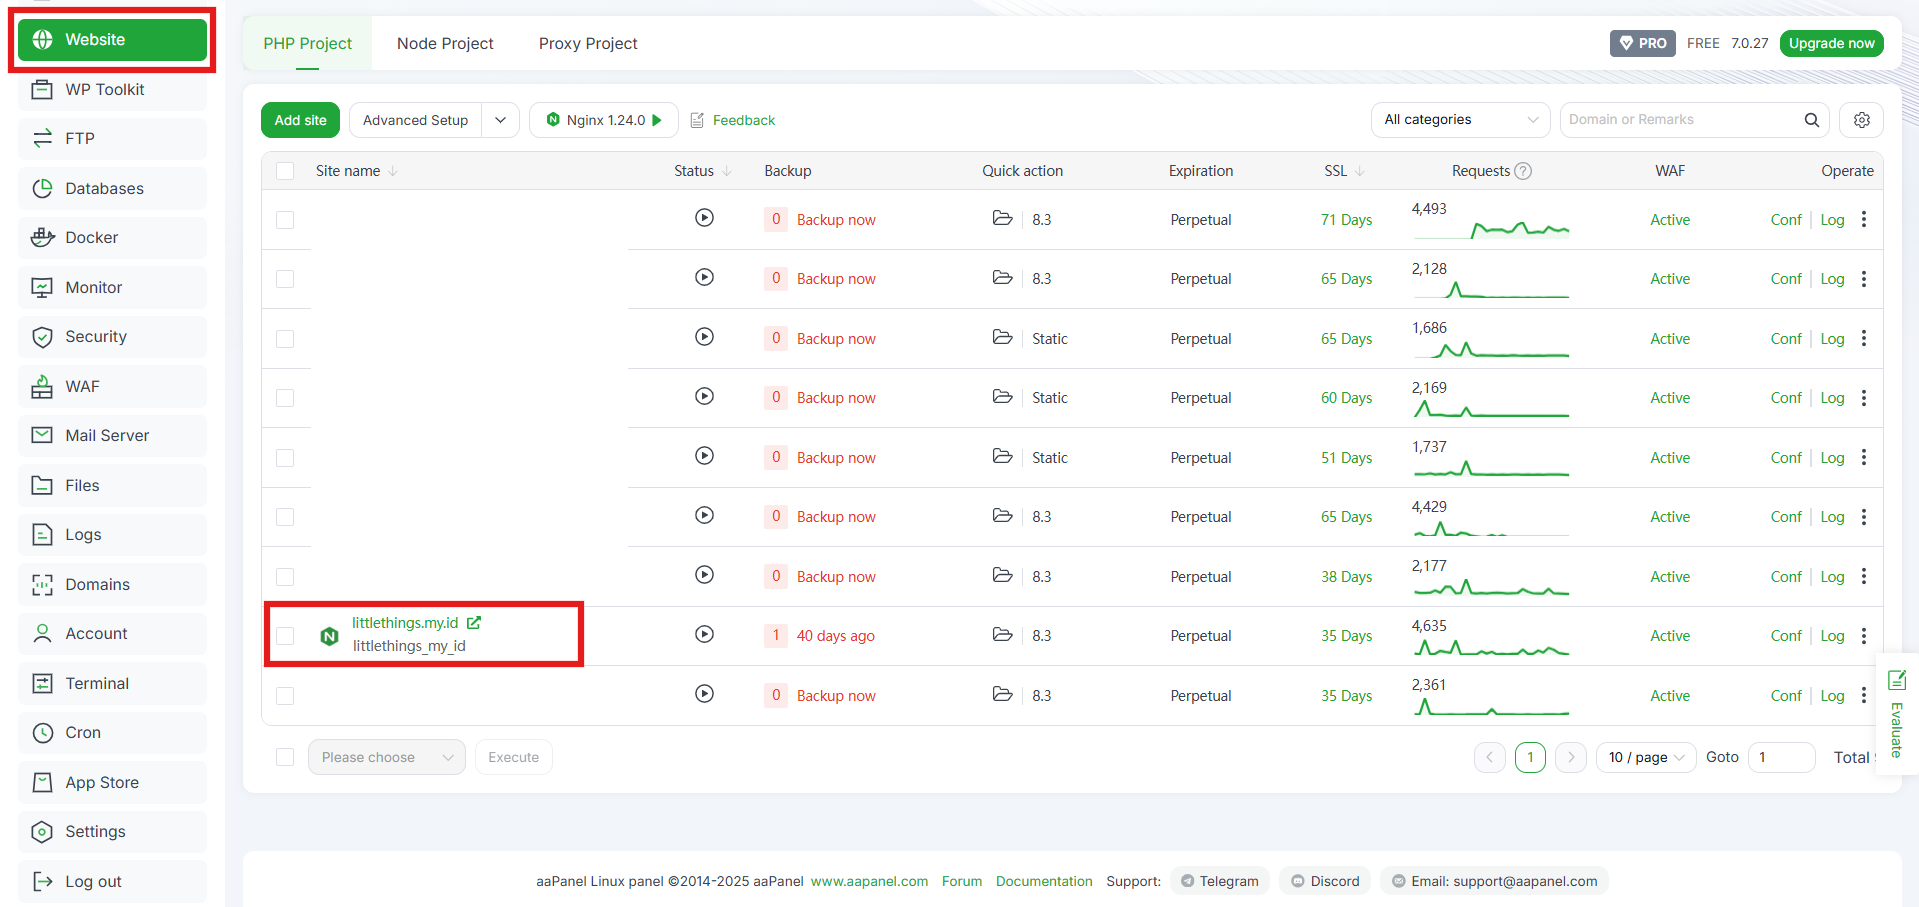Check the box for the 60 Days row

[x=285, y=398]
